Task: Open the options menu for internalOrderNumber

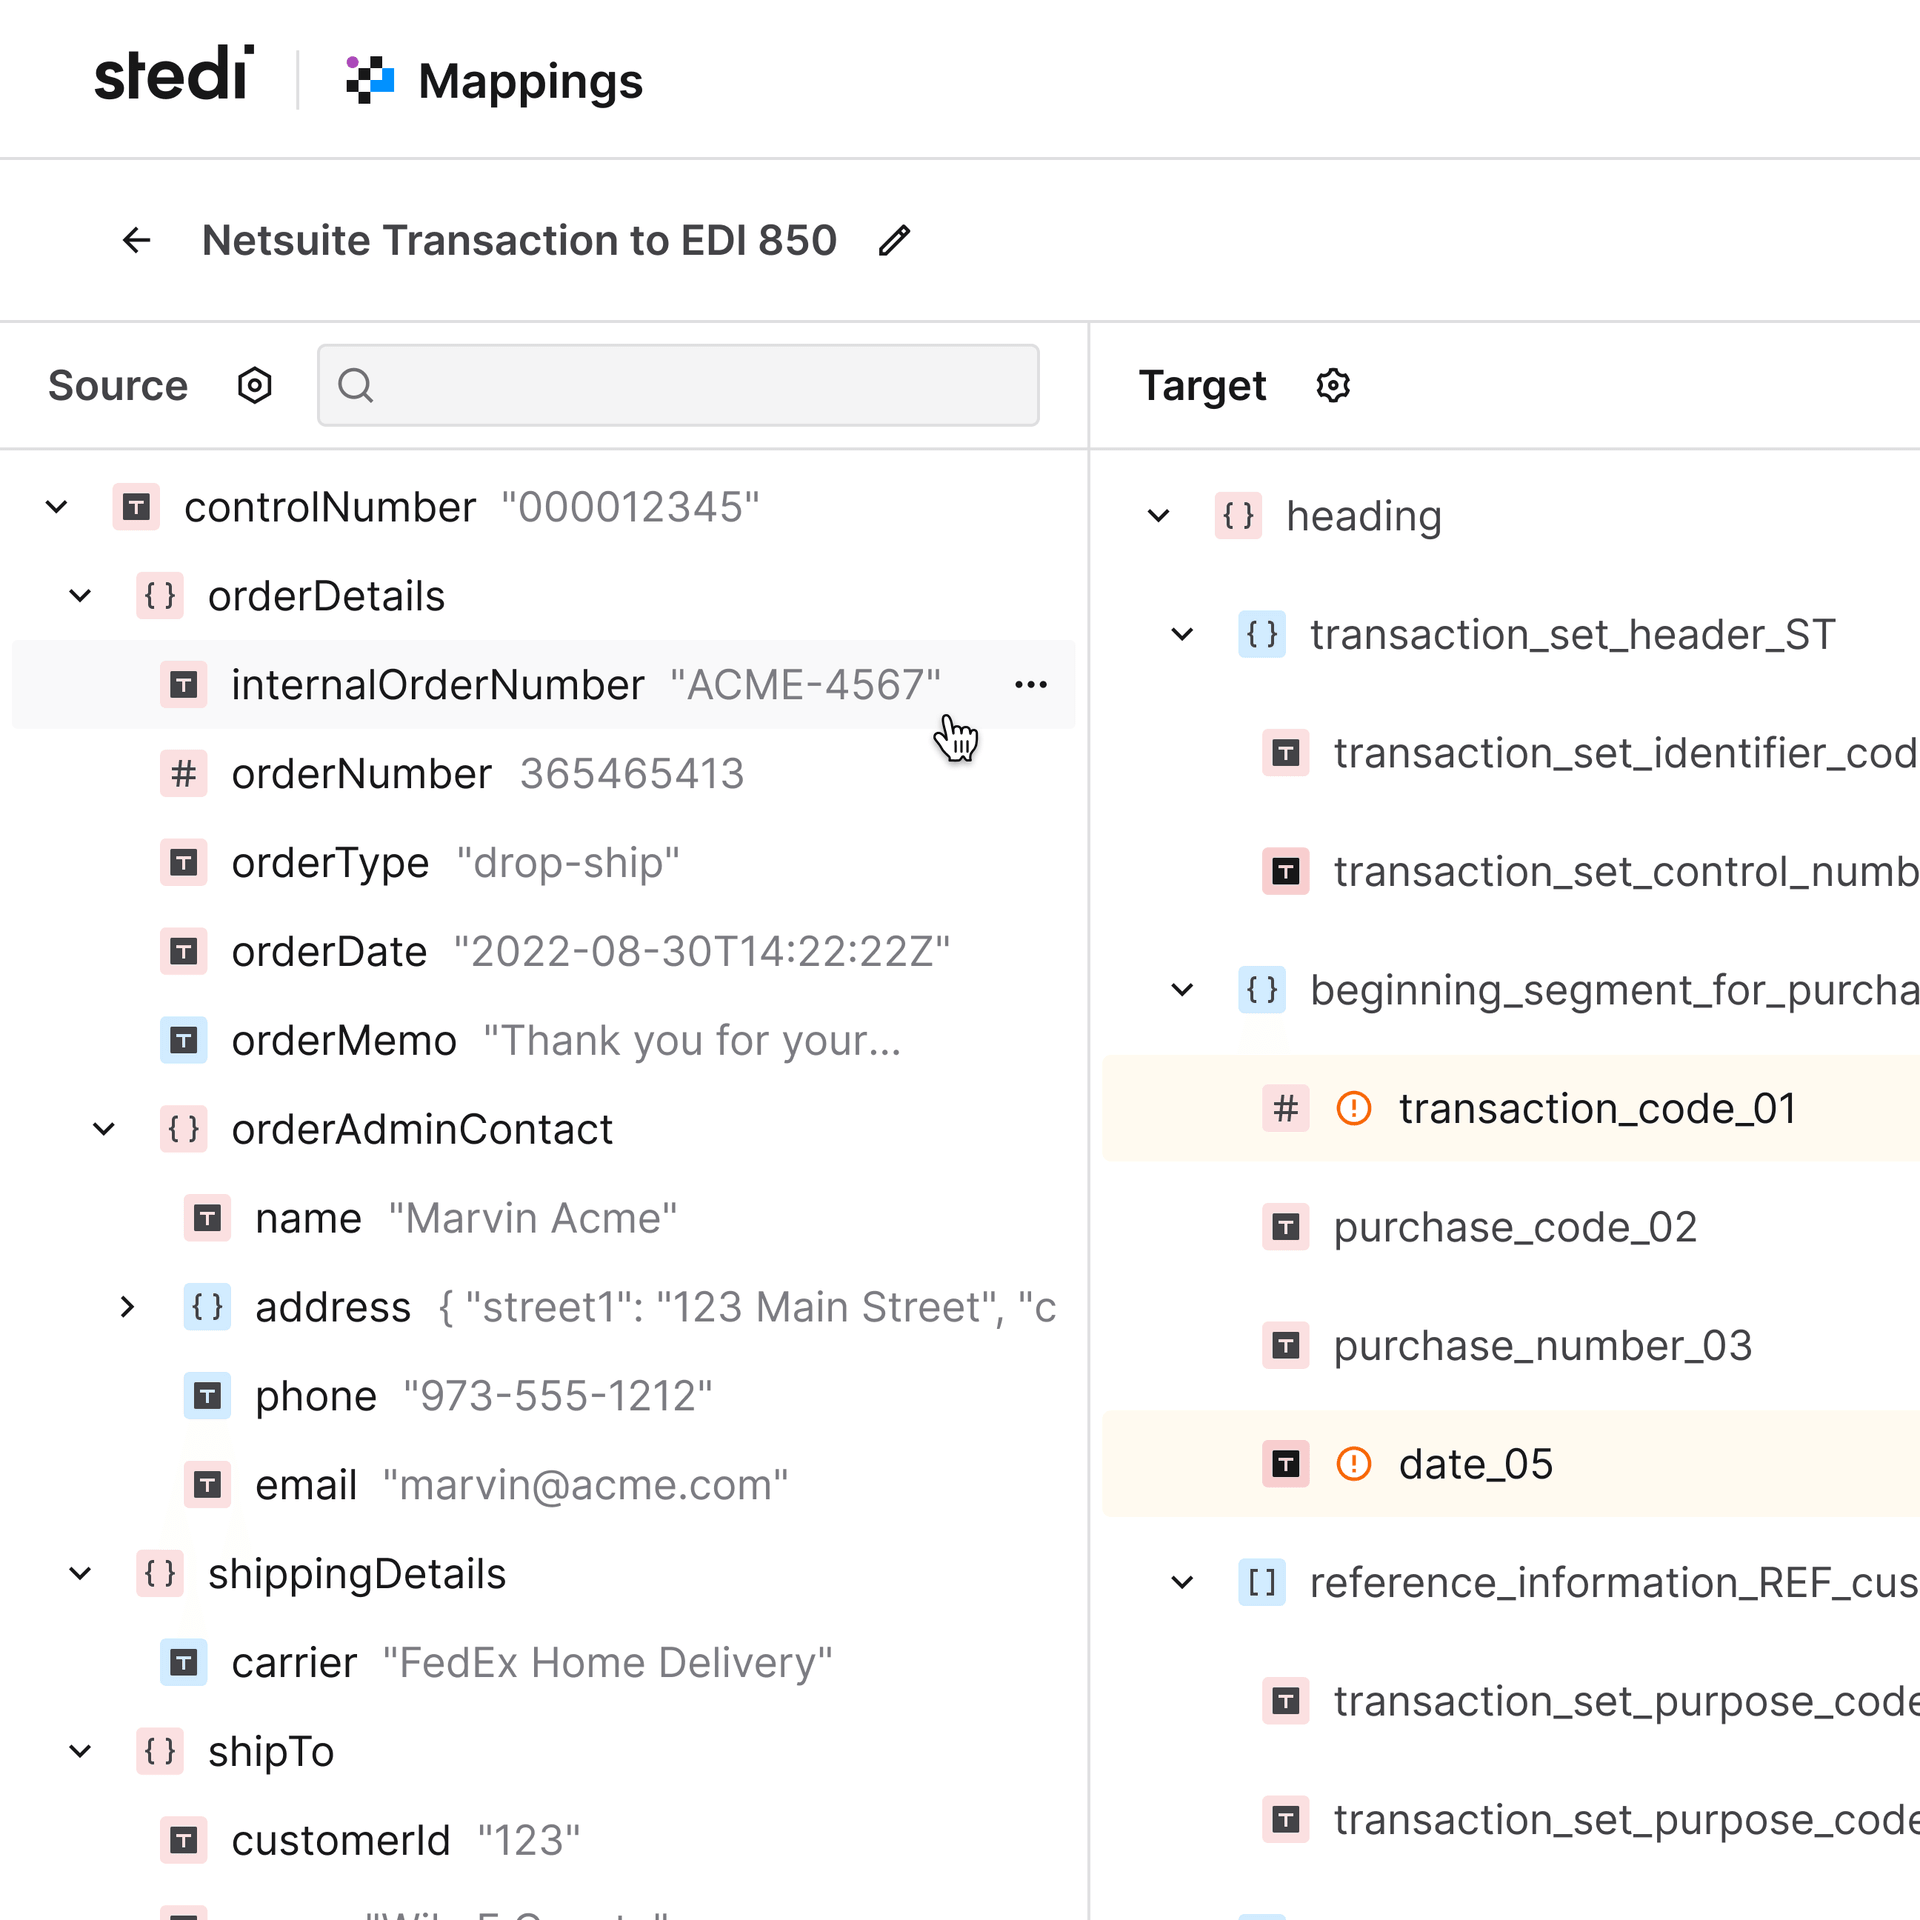Action: pyautogui.click(x=1030, y=684)
